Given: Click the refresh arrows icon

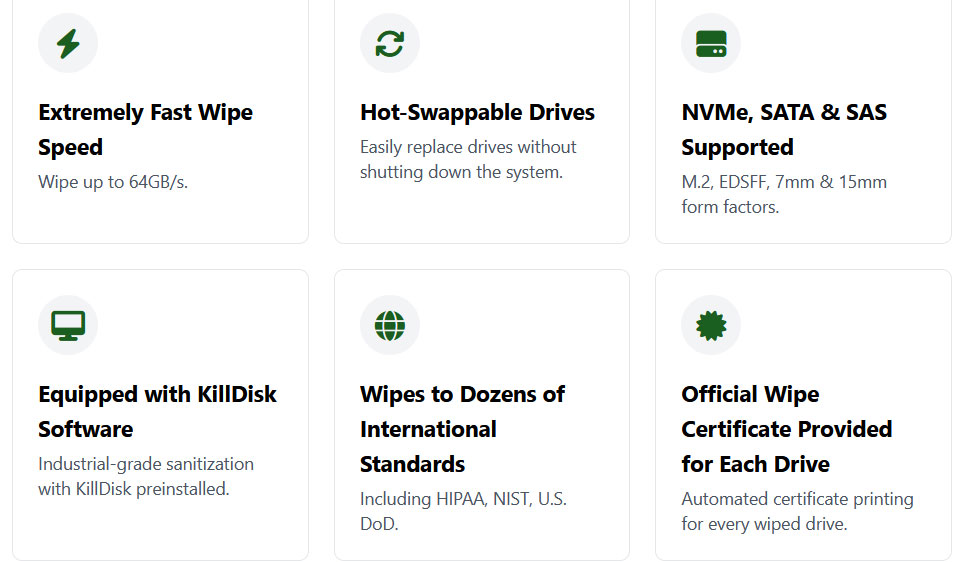Looking at the screenshot, I should [x=390, y=44].
